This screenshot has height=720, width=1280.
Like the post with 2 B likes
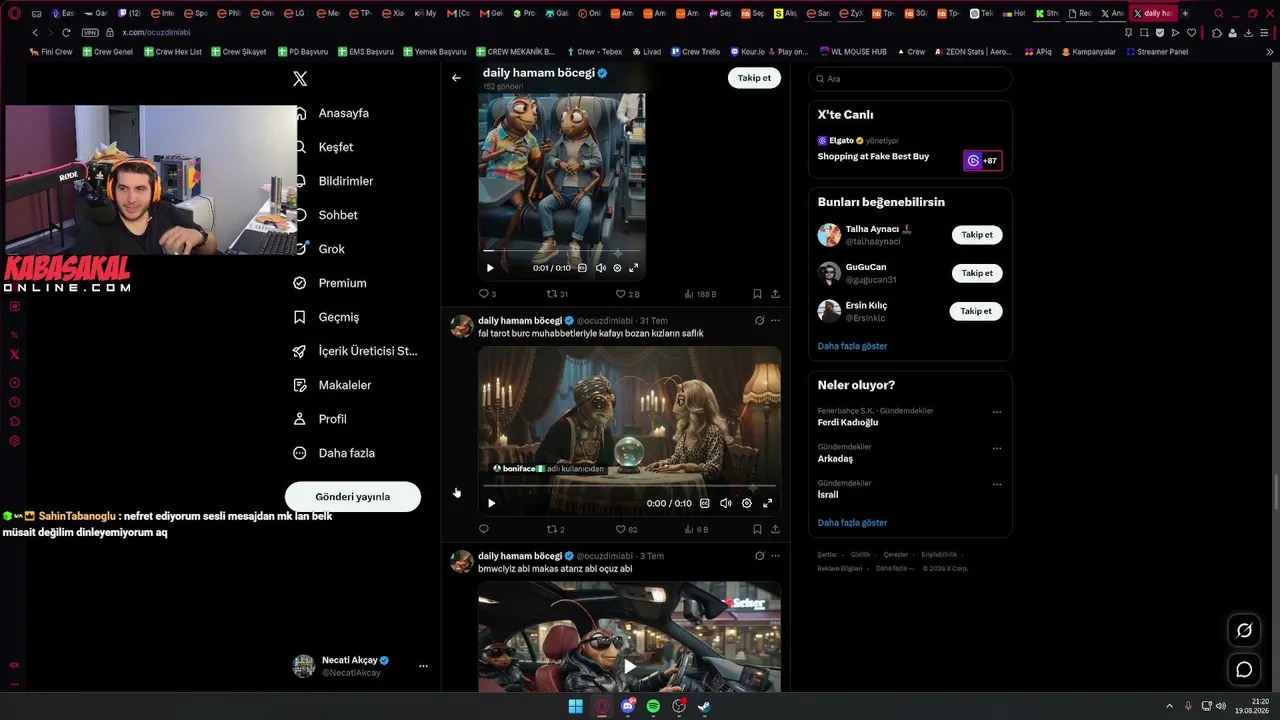(x=627, y=294)
